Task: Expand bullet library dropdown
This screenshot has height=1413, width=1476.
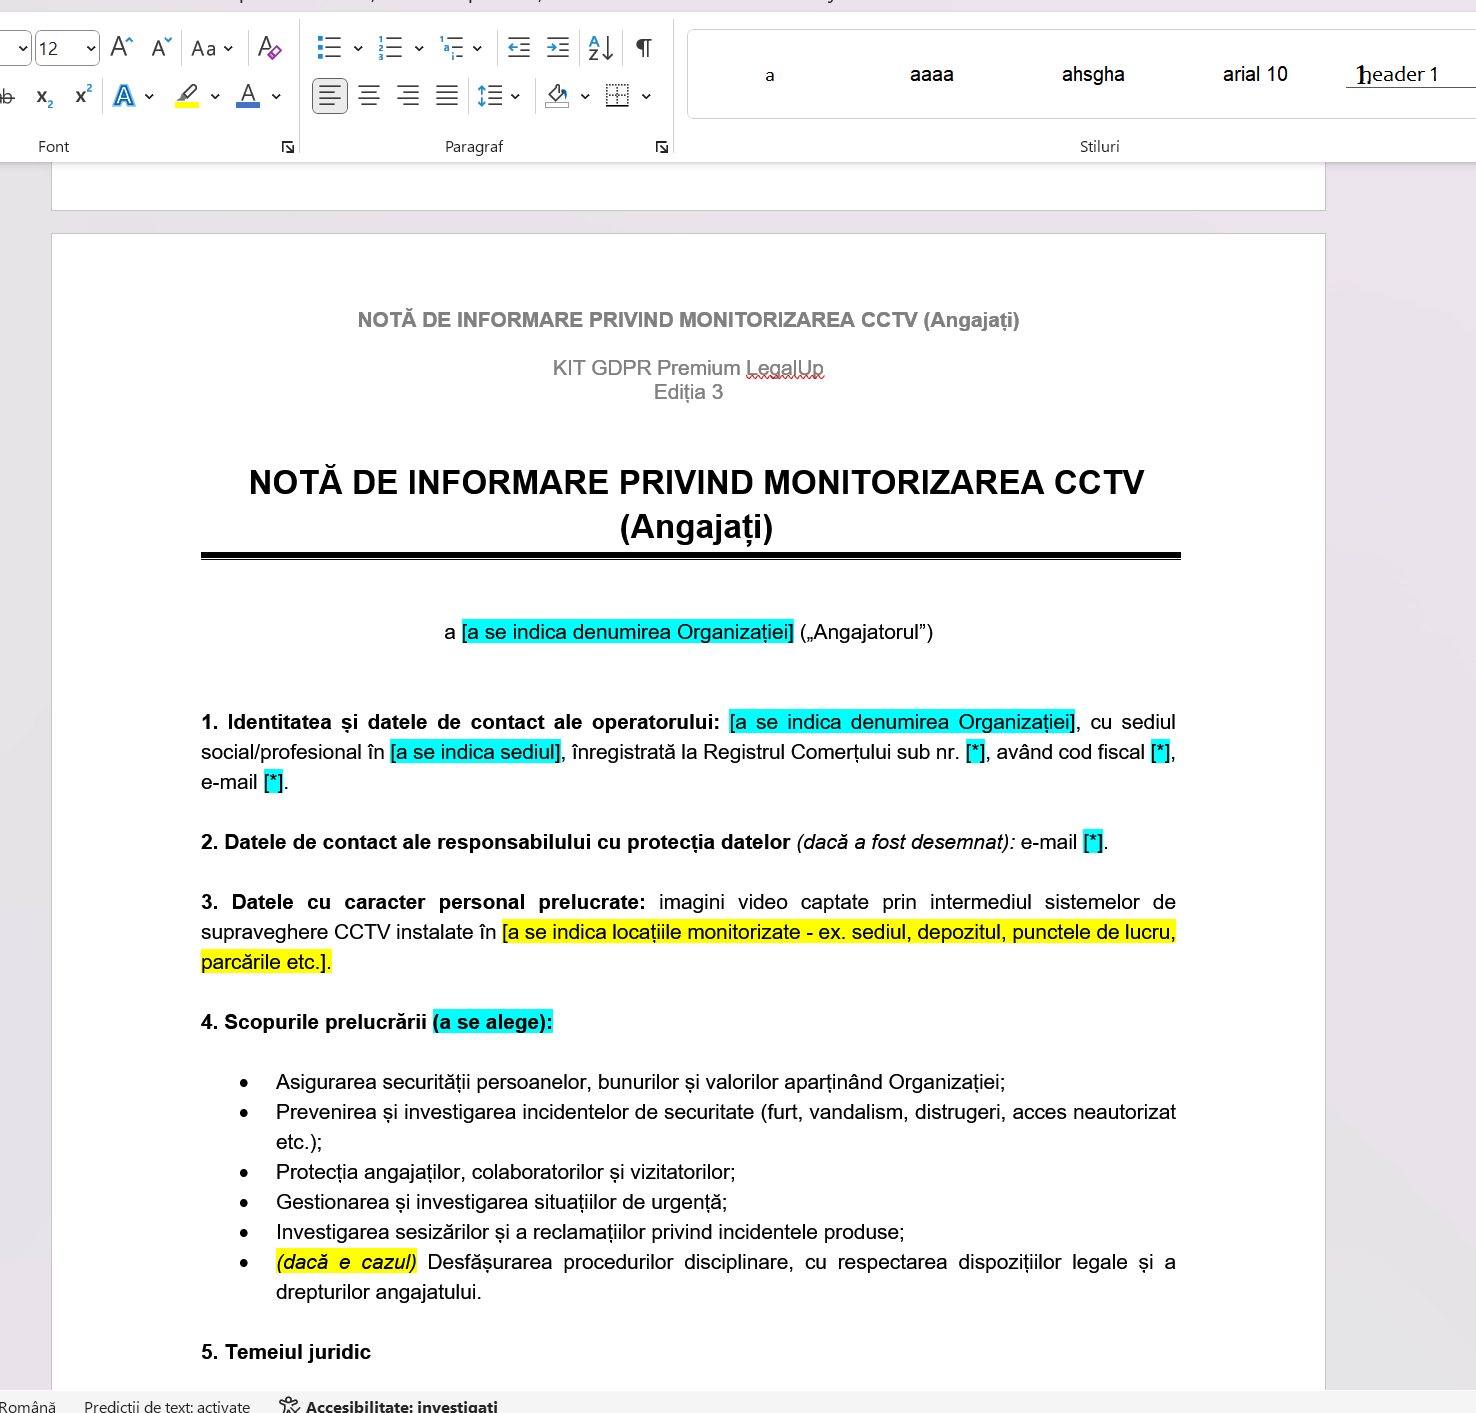Action: (358, 48)
